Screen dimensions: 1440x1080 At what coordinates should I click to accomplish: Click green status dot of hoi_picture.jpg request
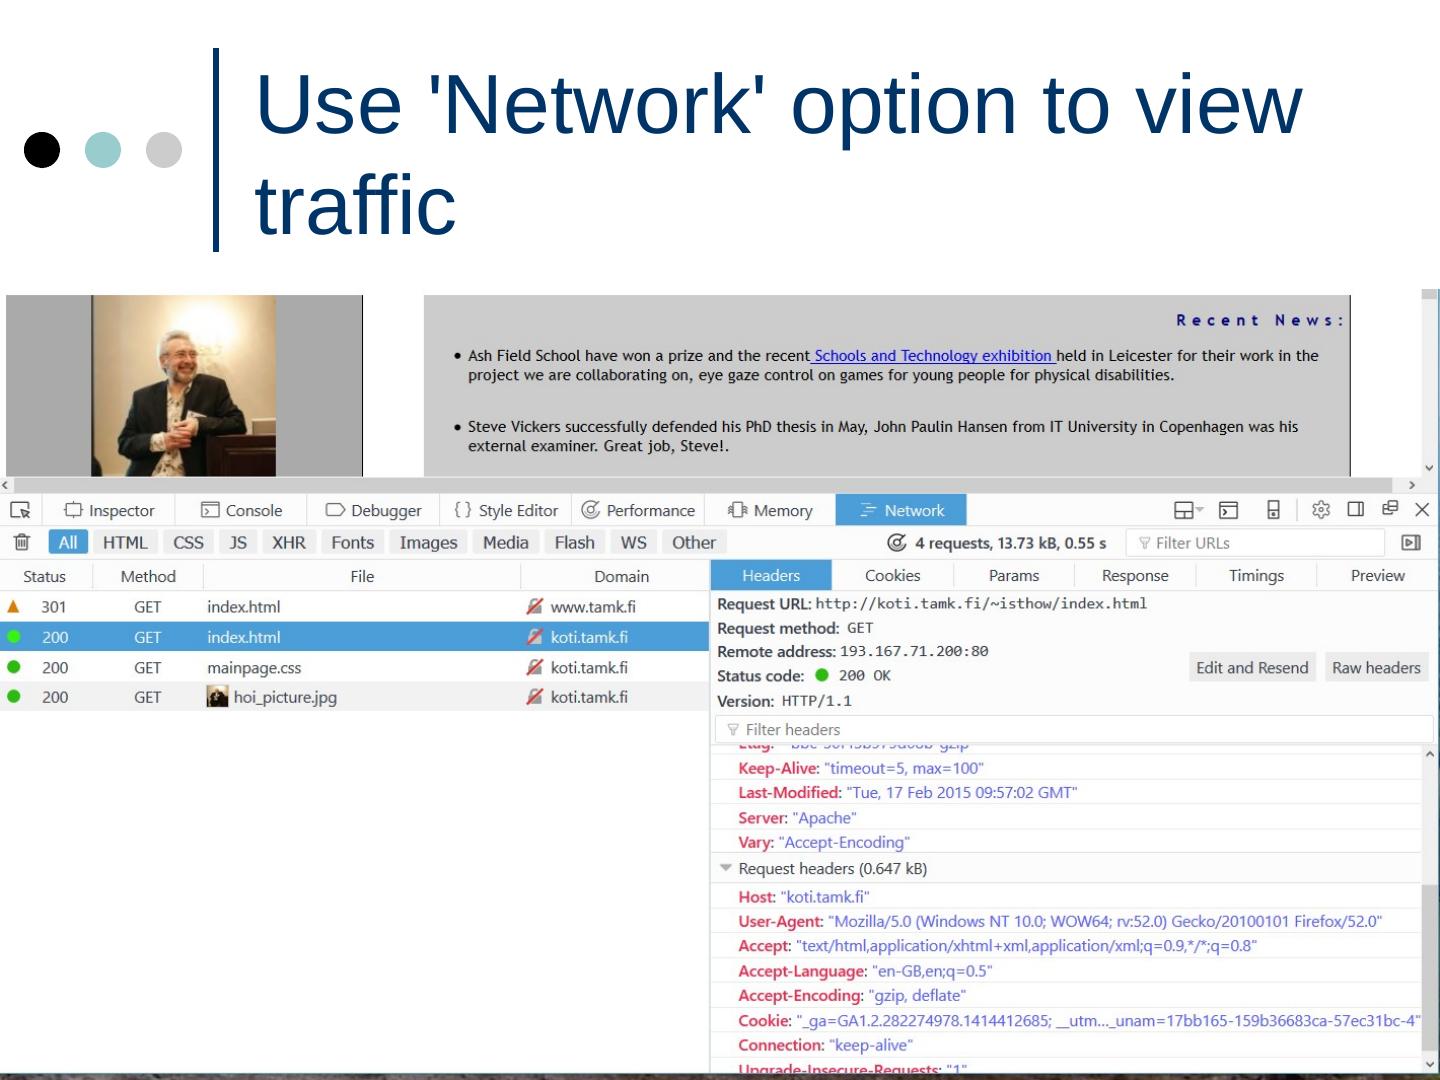[x=14, y=697]
